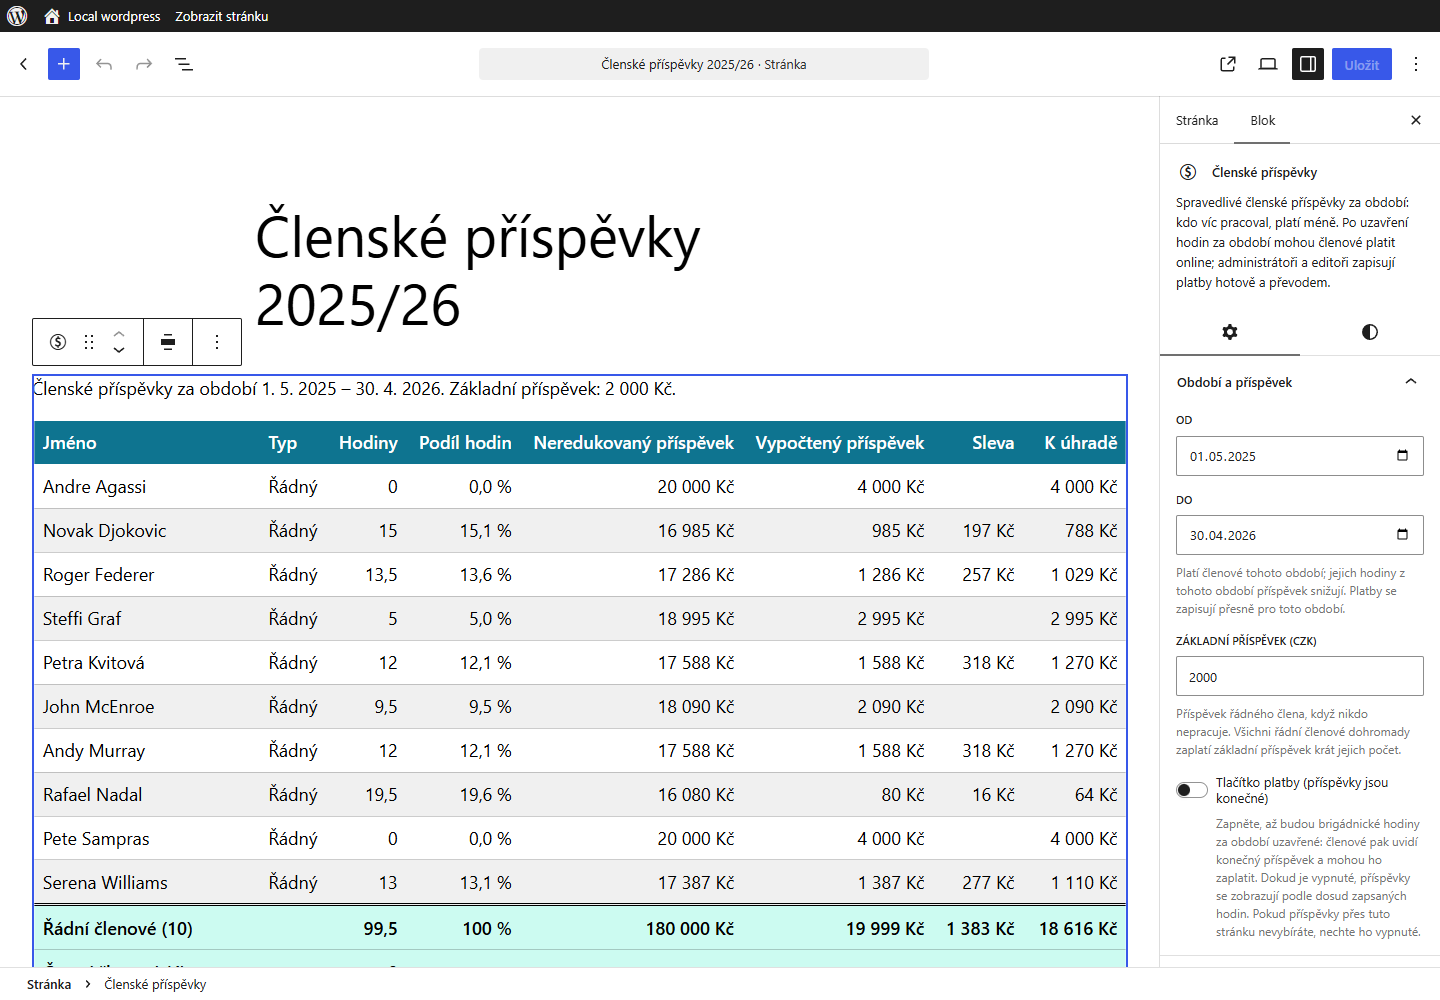Open the document overview list
1440x1000 pixels.
pos(184,64)
